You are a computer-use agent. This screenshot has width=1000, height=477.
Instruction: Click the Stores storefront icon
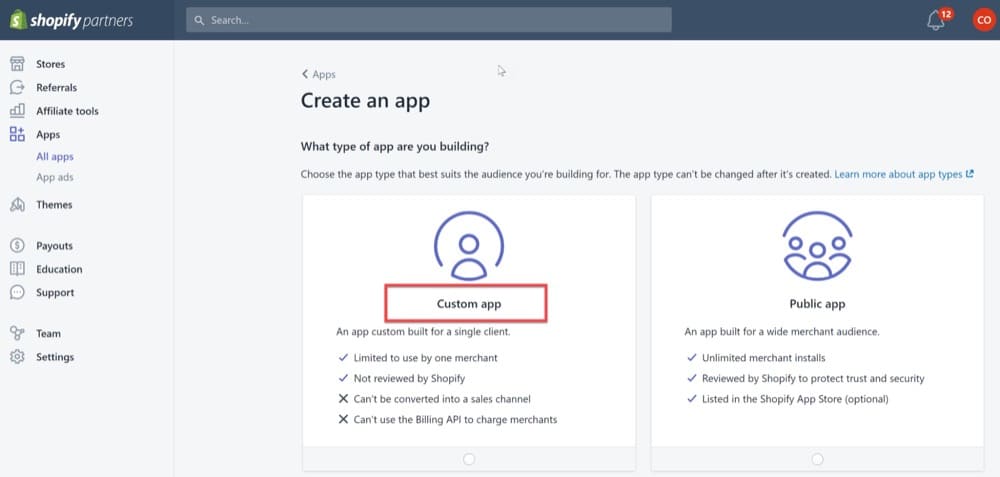[x=17, y=64]
